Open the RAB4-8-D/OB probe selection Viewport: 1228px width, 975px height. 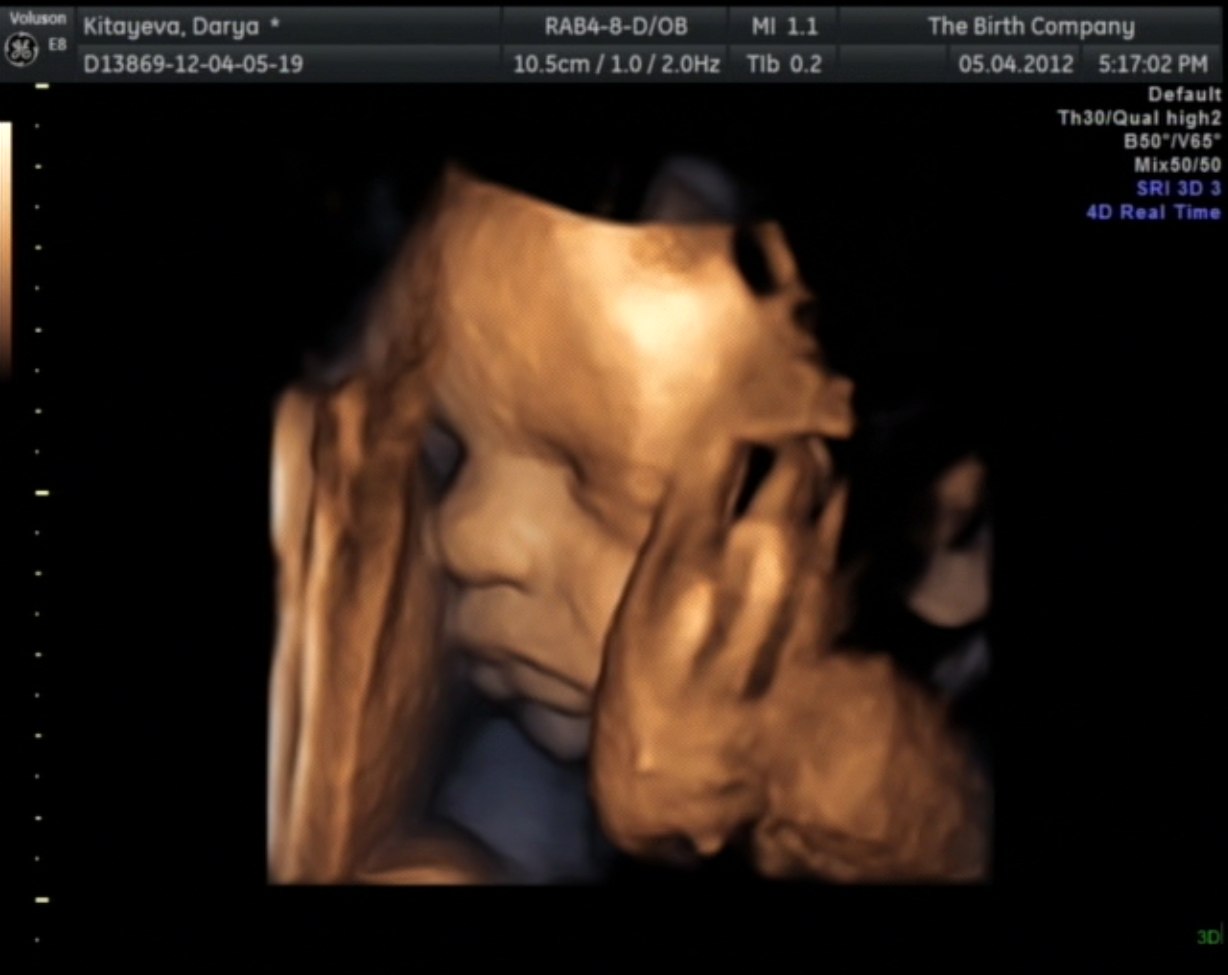click(616, 27)
